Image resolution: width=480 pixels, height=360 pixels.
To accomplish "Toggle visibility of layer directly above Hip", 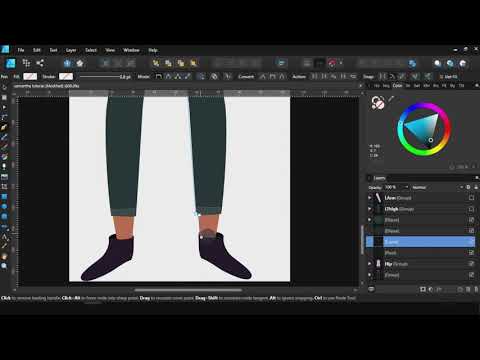I will [471, 253].
